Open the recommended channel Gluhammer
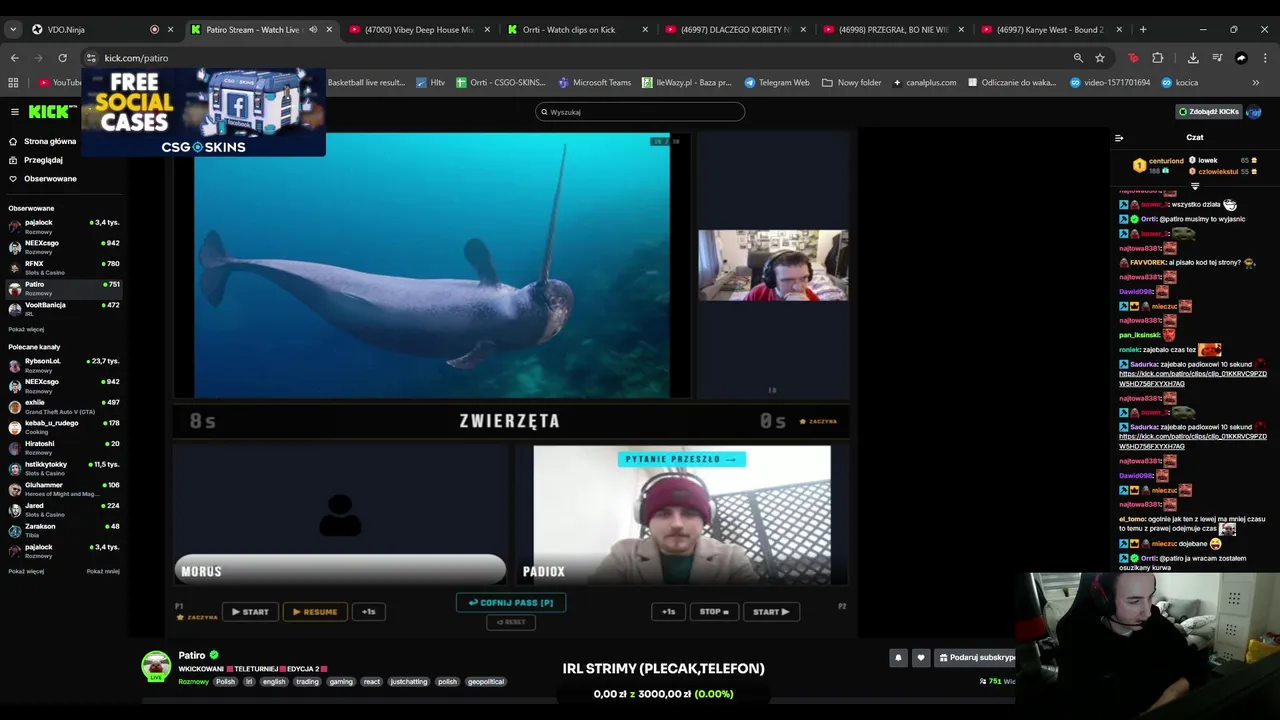 64,489
